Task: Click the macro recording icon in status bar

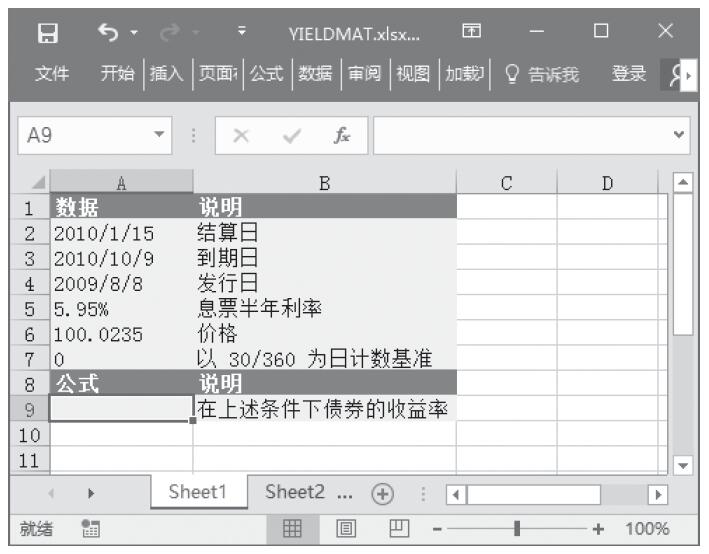Action: pos(89,528)
